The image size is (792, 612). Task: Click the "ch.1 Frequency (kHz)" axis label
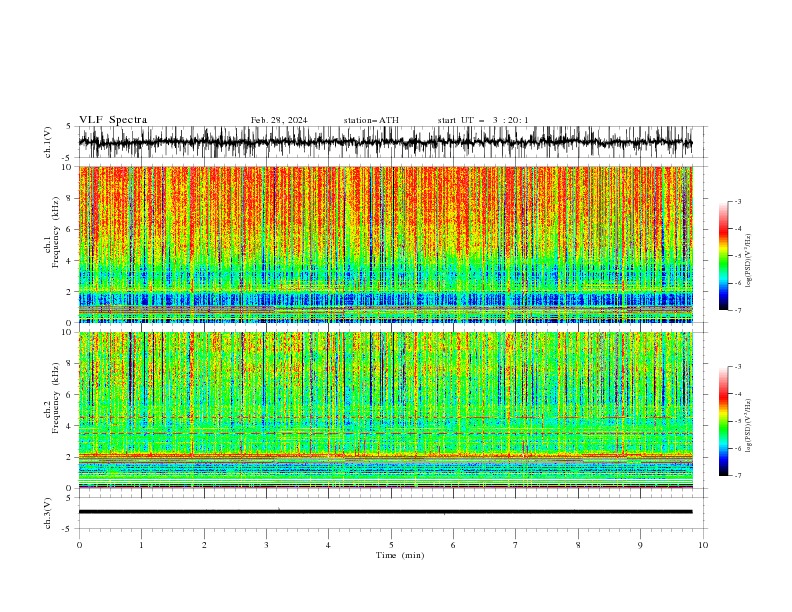click(52, 233)
